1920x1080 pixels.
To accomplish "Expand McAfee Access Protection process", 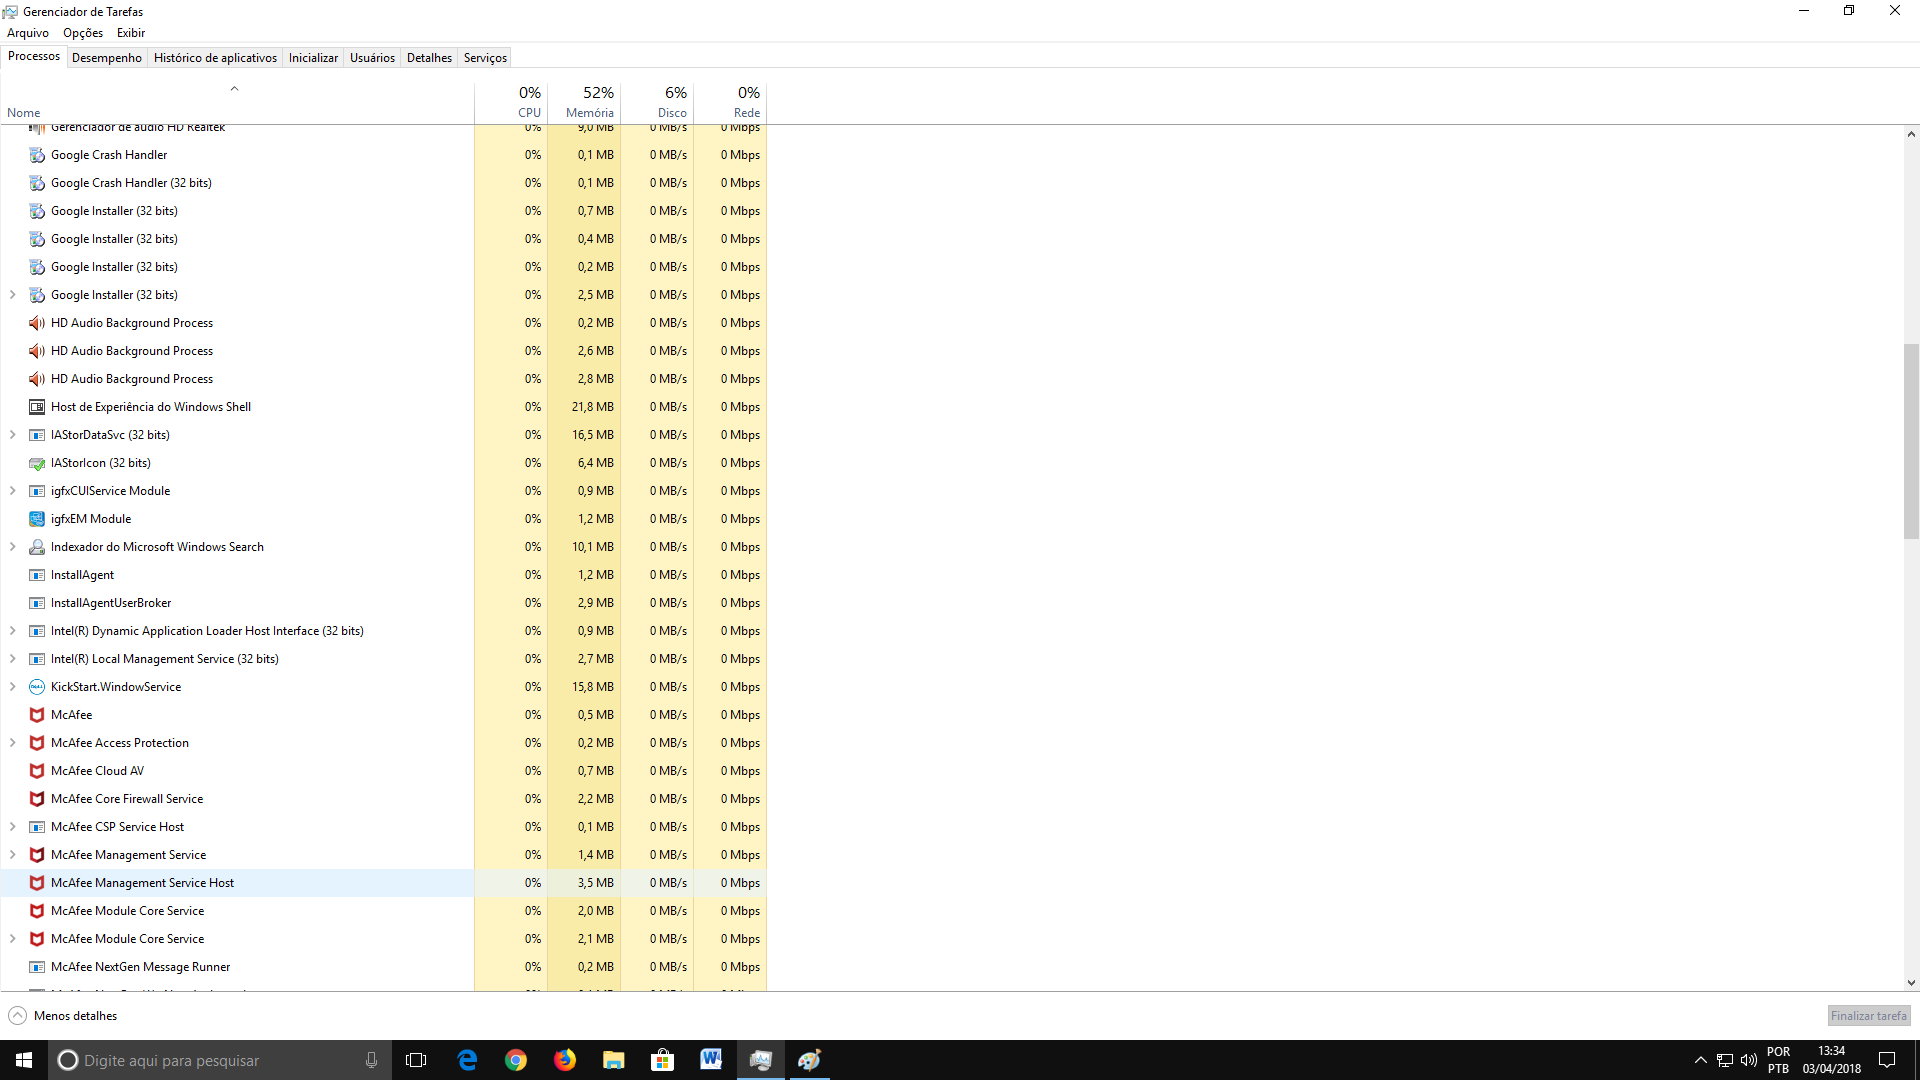I will click(x=13, y=743).
